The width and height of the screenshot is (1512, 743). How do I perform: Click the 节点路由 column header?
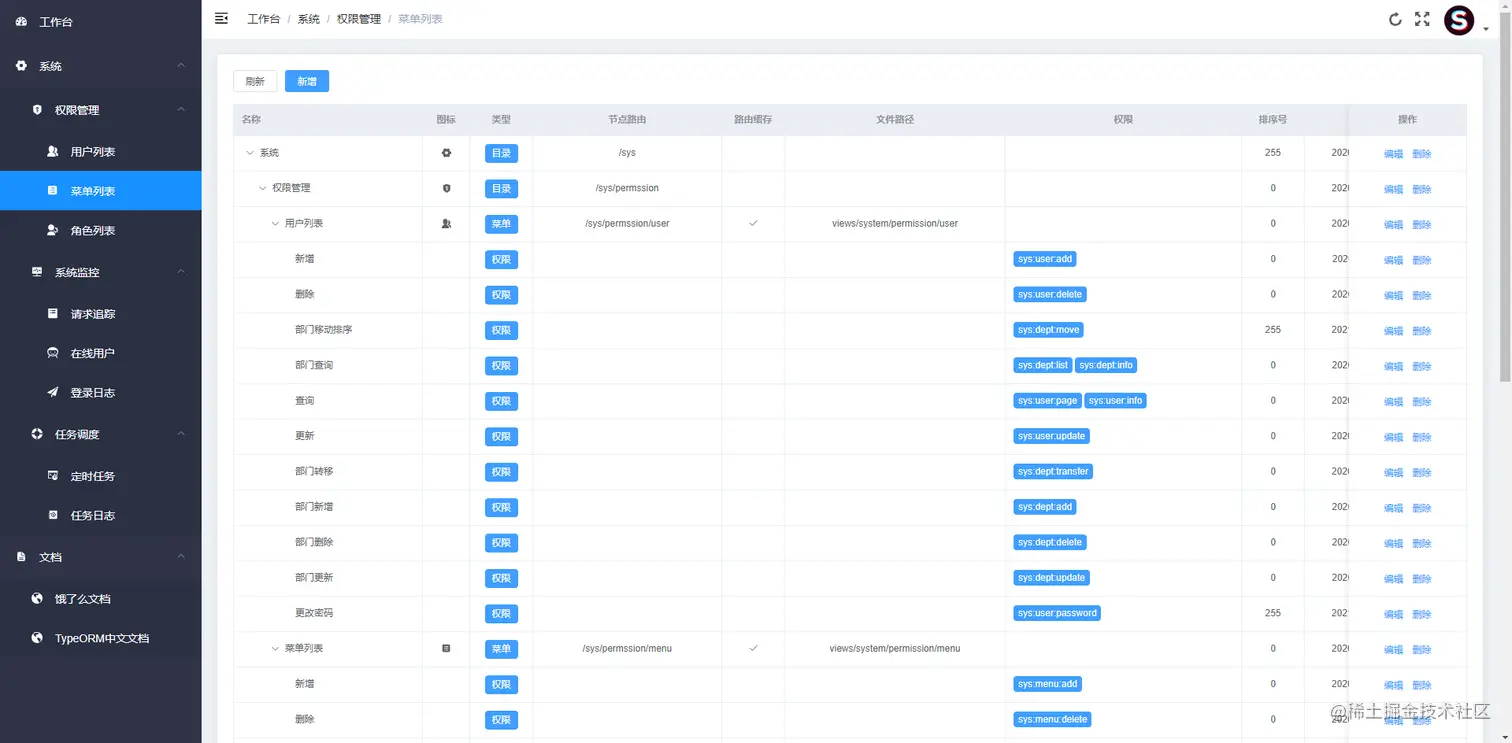point(627,119)
